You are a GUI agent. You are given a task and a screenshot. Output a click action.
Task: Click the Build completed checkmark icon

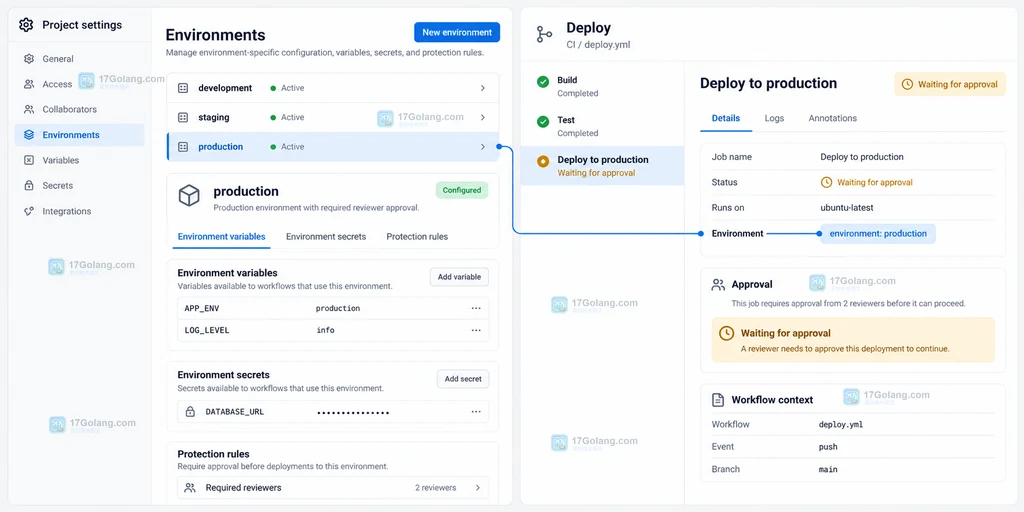click(543, 82)
